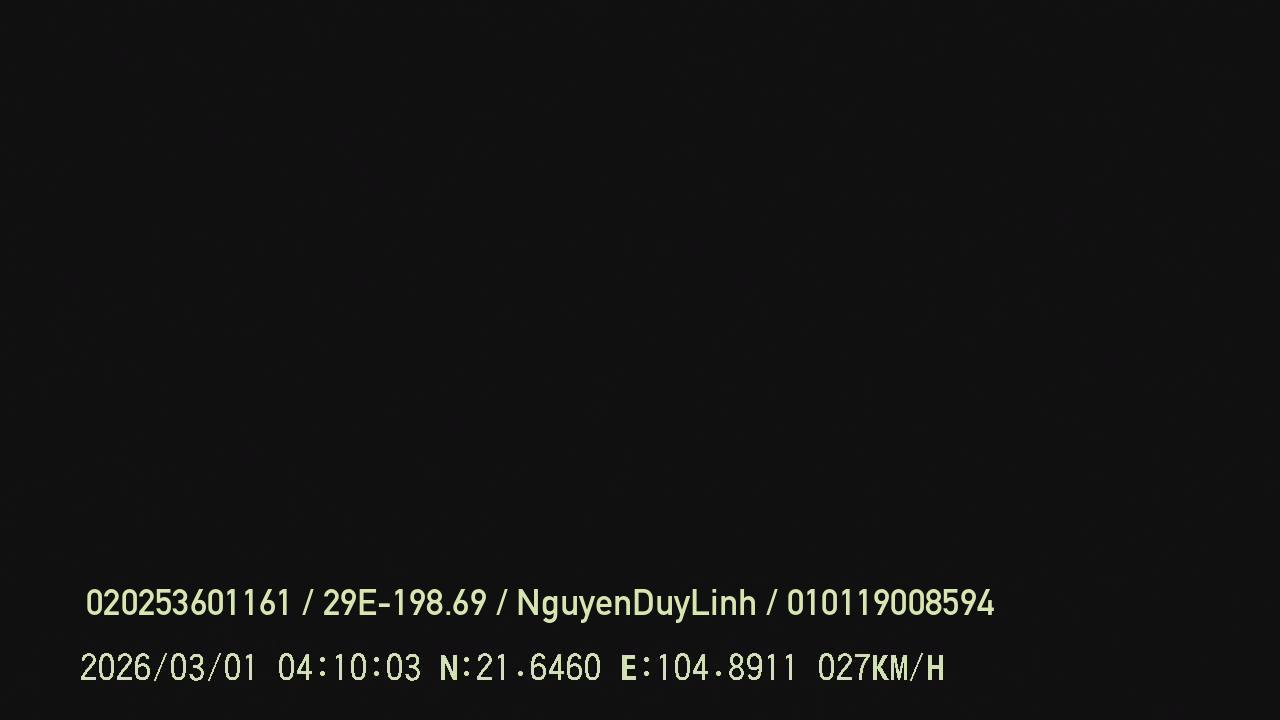The width and height of the screenshot is (1280, 720).
Task: Click the driver name NguyenDuyLinh
Action: point(636,604)
